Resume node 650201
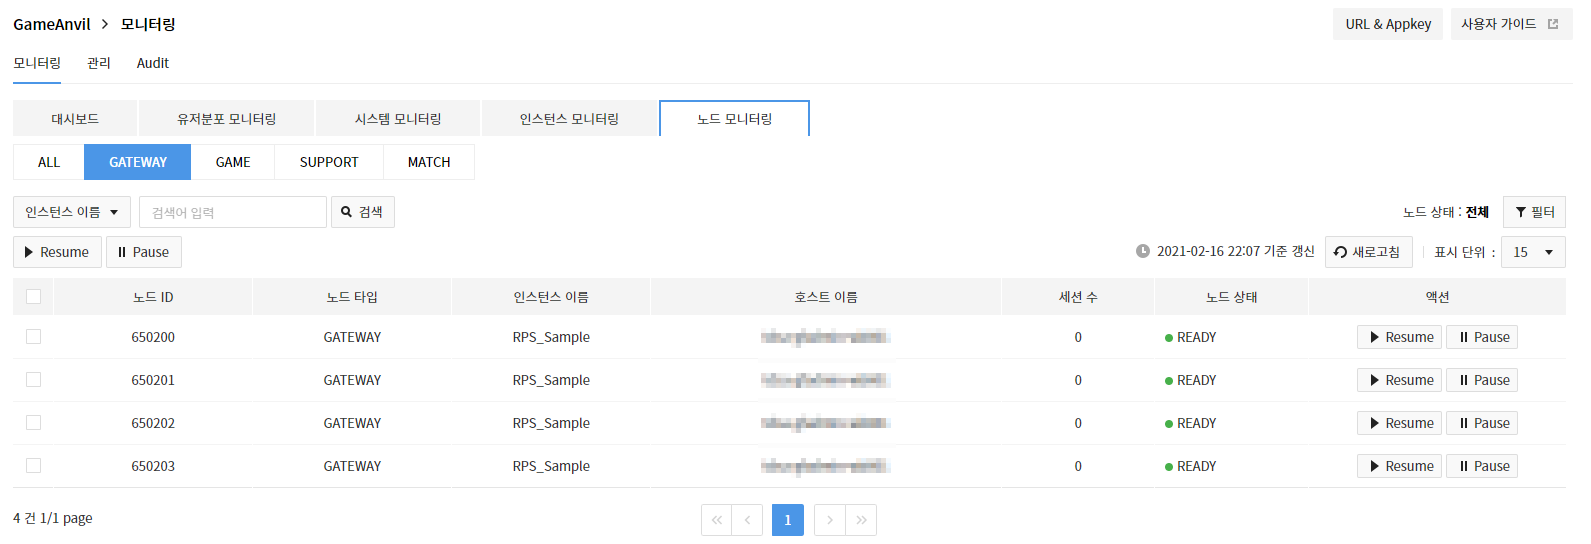The image size is (1591, 544). [1399, 380]
